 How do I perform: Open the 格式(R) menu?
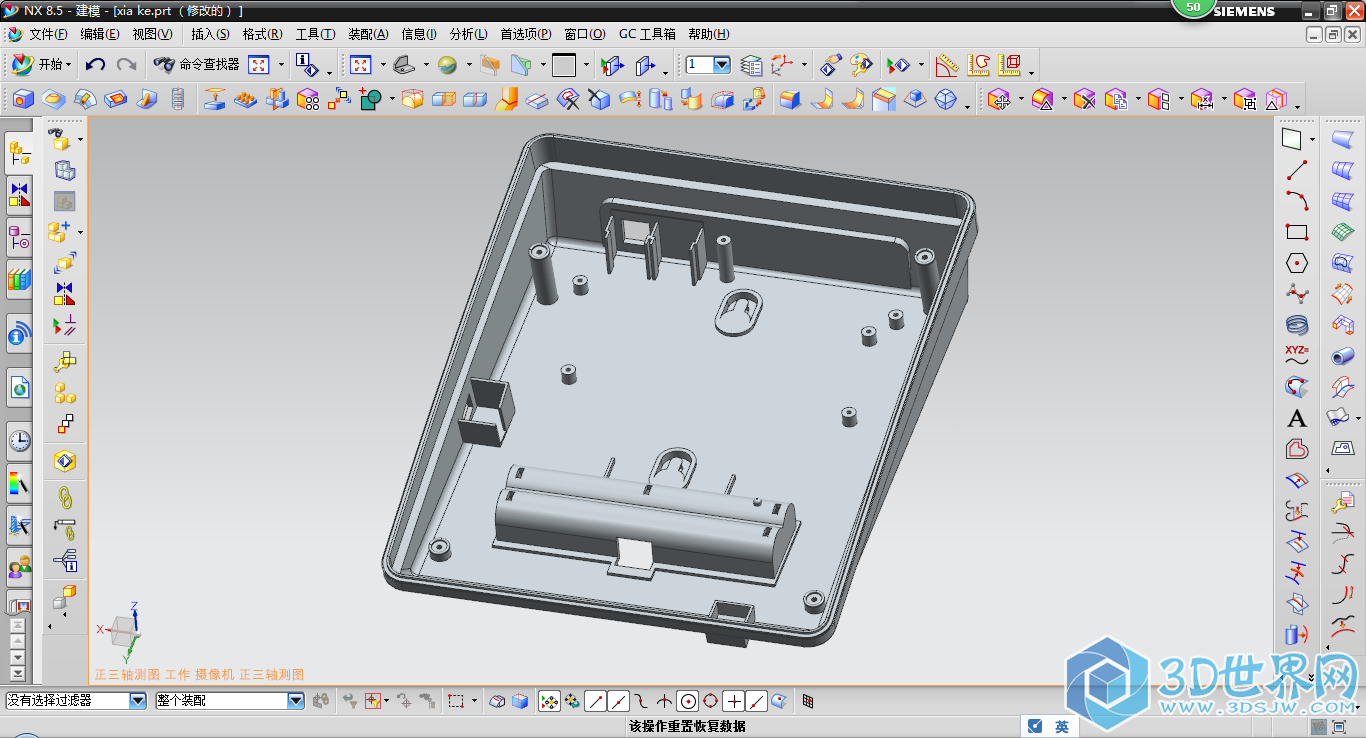tap(262, 34)
